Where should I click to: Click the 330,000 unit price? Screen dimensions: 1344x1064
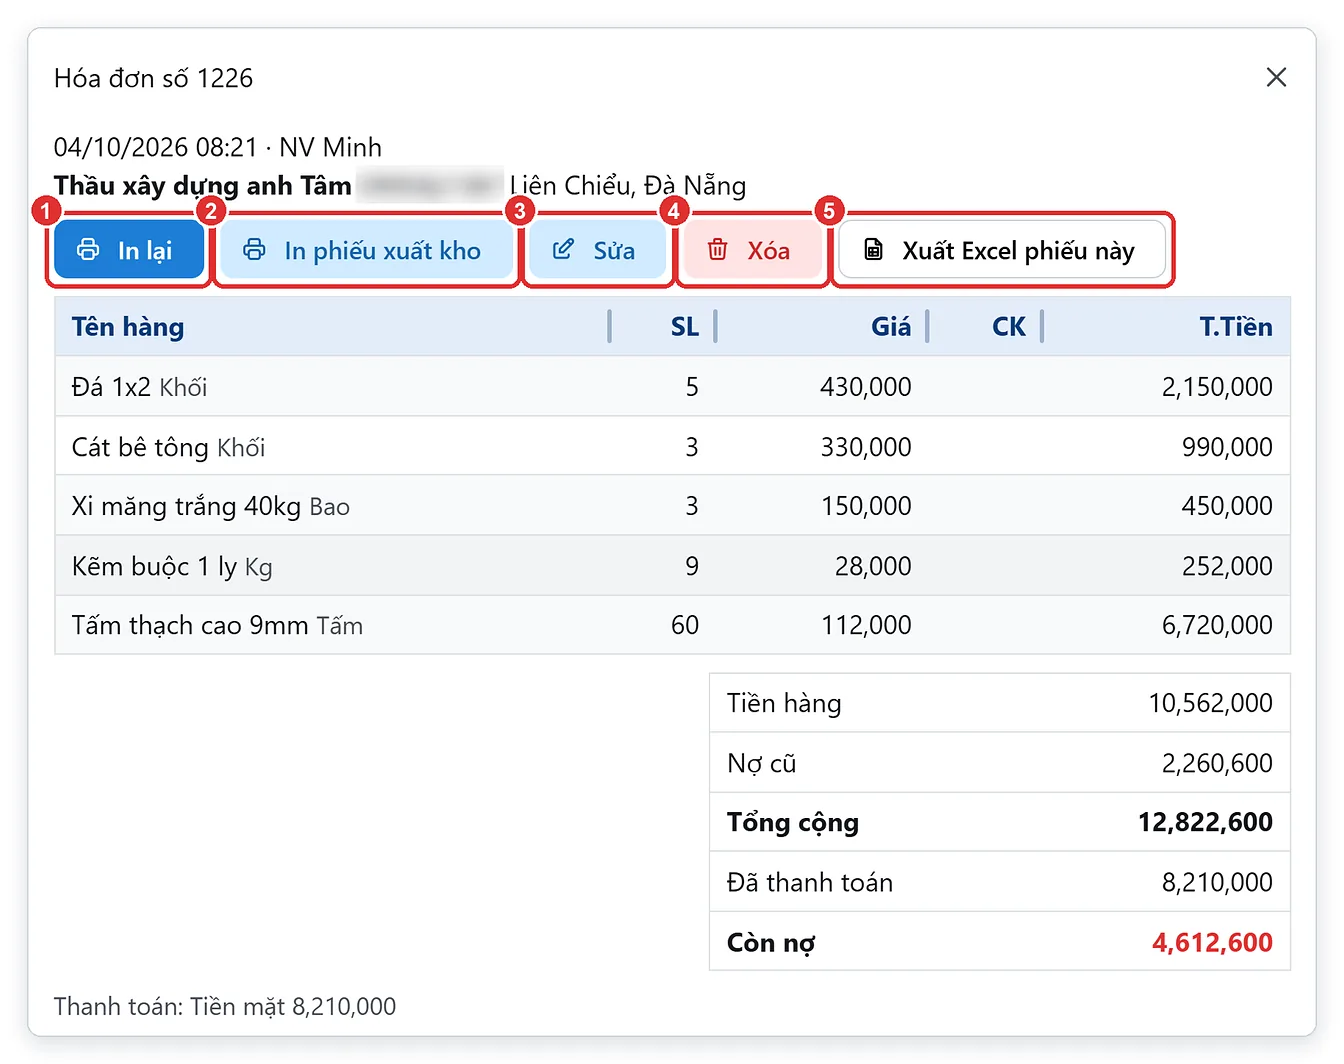(866, 447)
